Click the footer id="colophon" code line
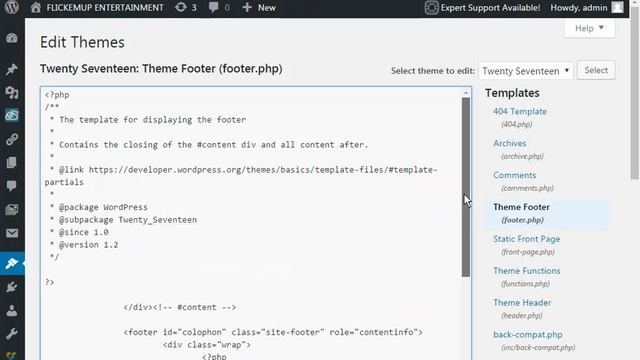 pos(273,332)
